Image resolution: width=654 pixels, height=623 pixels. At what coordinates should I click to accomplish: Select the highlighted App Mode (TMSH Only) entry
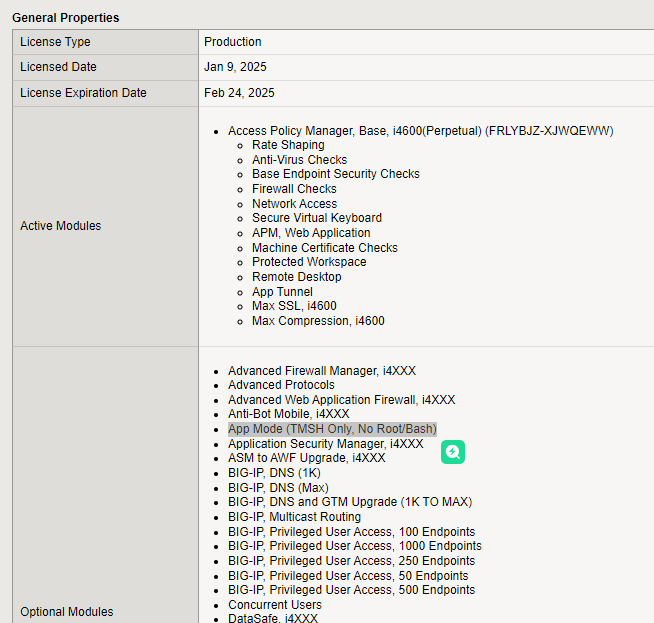[332, 429]
